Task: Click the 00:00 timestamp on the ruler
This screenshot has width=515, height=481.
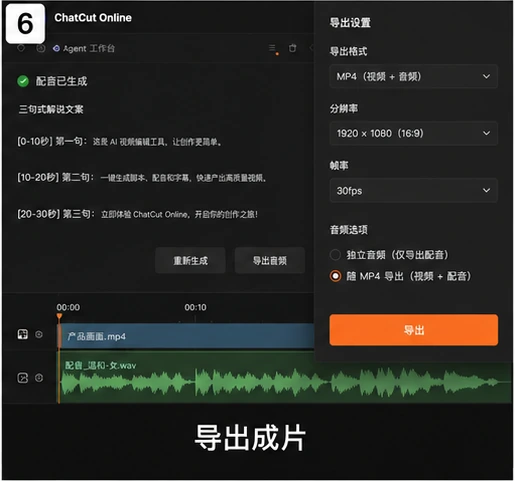Action: pyautogui.click(x=68, y=307)
